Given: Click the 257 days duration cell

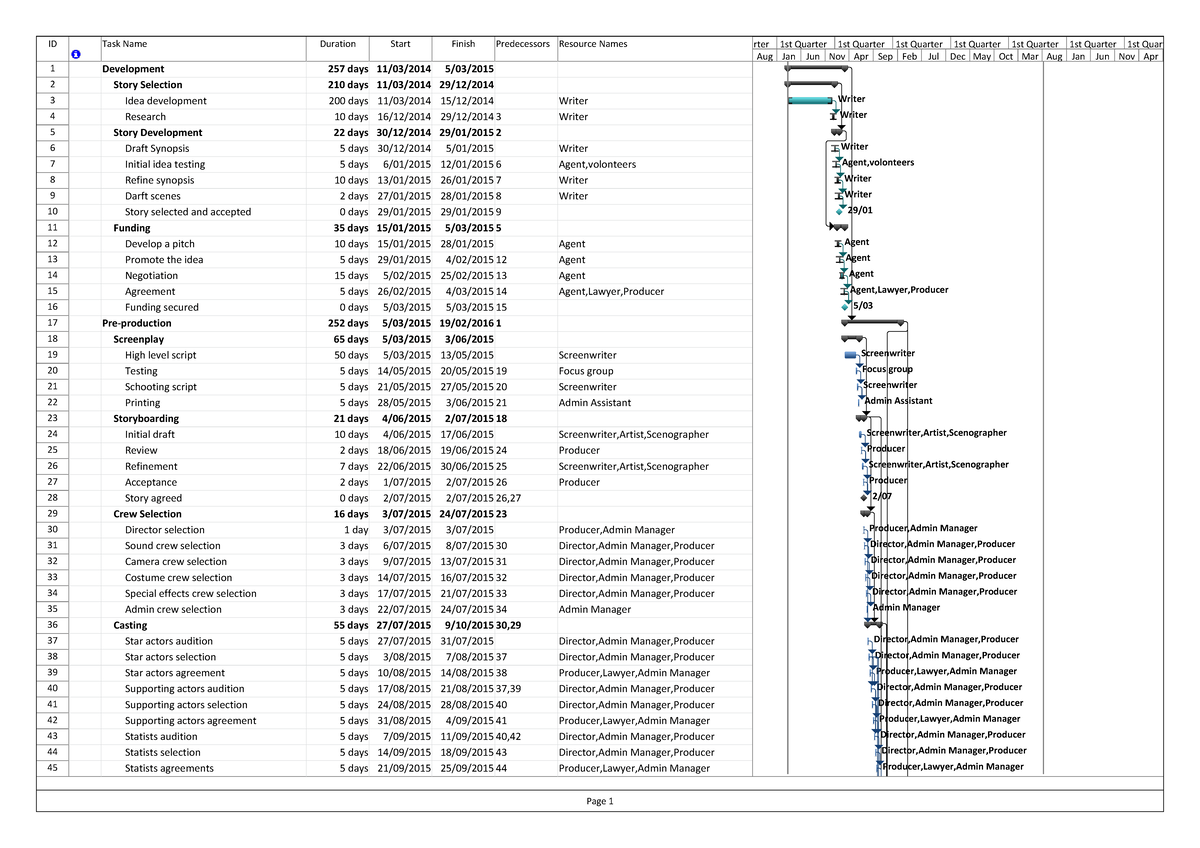Looking at the screenshot, I should pyautogui.click(x=348, y=69).
